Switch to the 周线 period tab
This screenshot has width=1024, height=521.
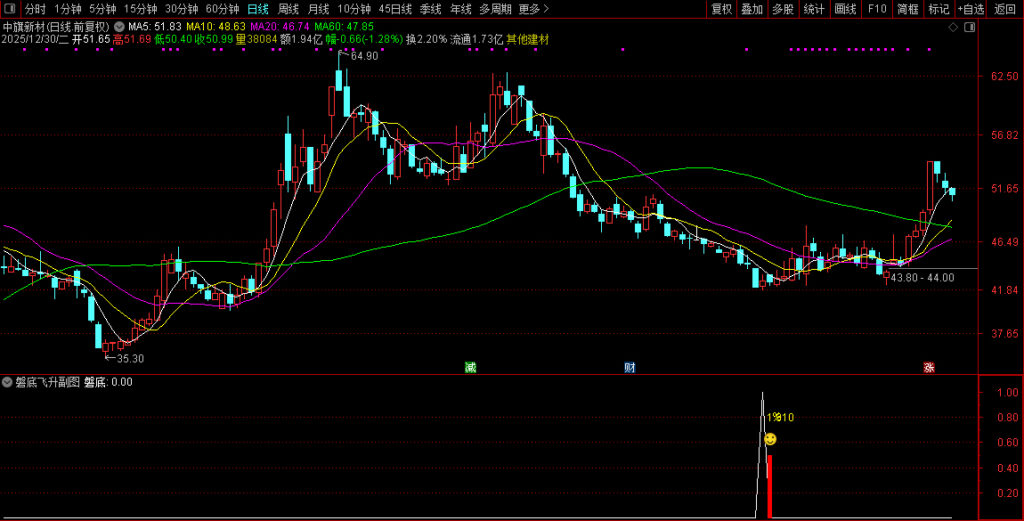point(288,9)
